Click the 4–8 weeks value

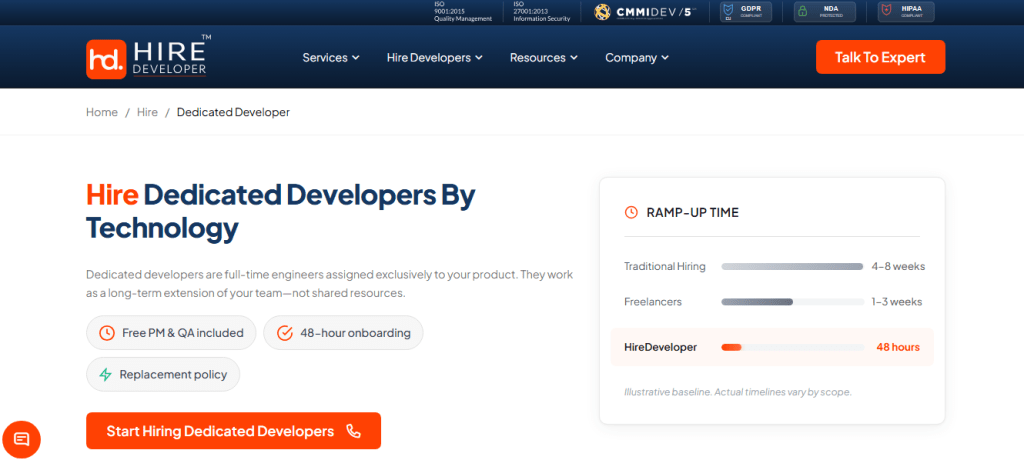point(898,267)
